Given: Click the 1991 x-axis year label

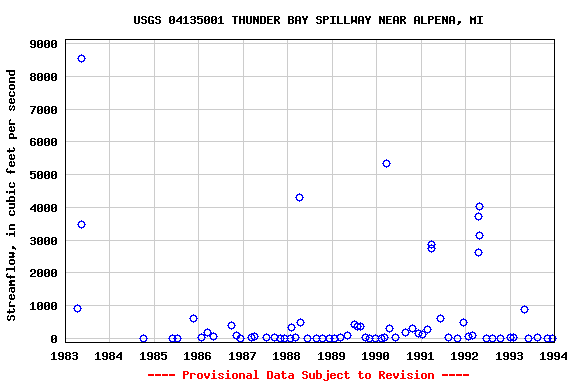Looking at the screenshot, I should coord(421,356).
